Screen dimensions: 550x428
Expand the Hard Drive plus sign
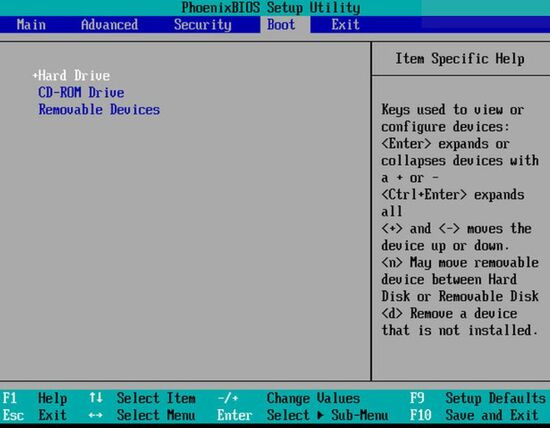tap(35, 75)
